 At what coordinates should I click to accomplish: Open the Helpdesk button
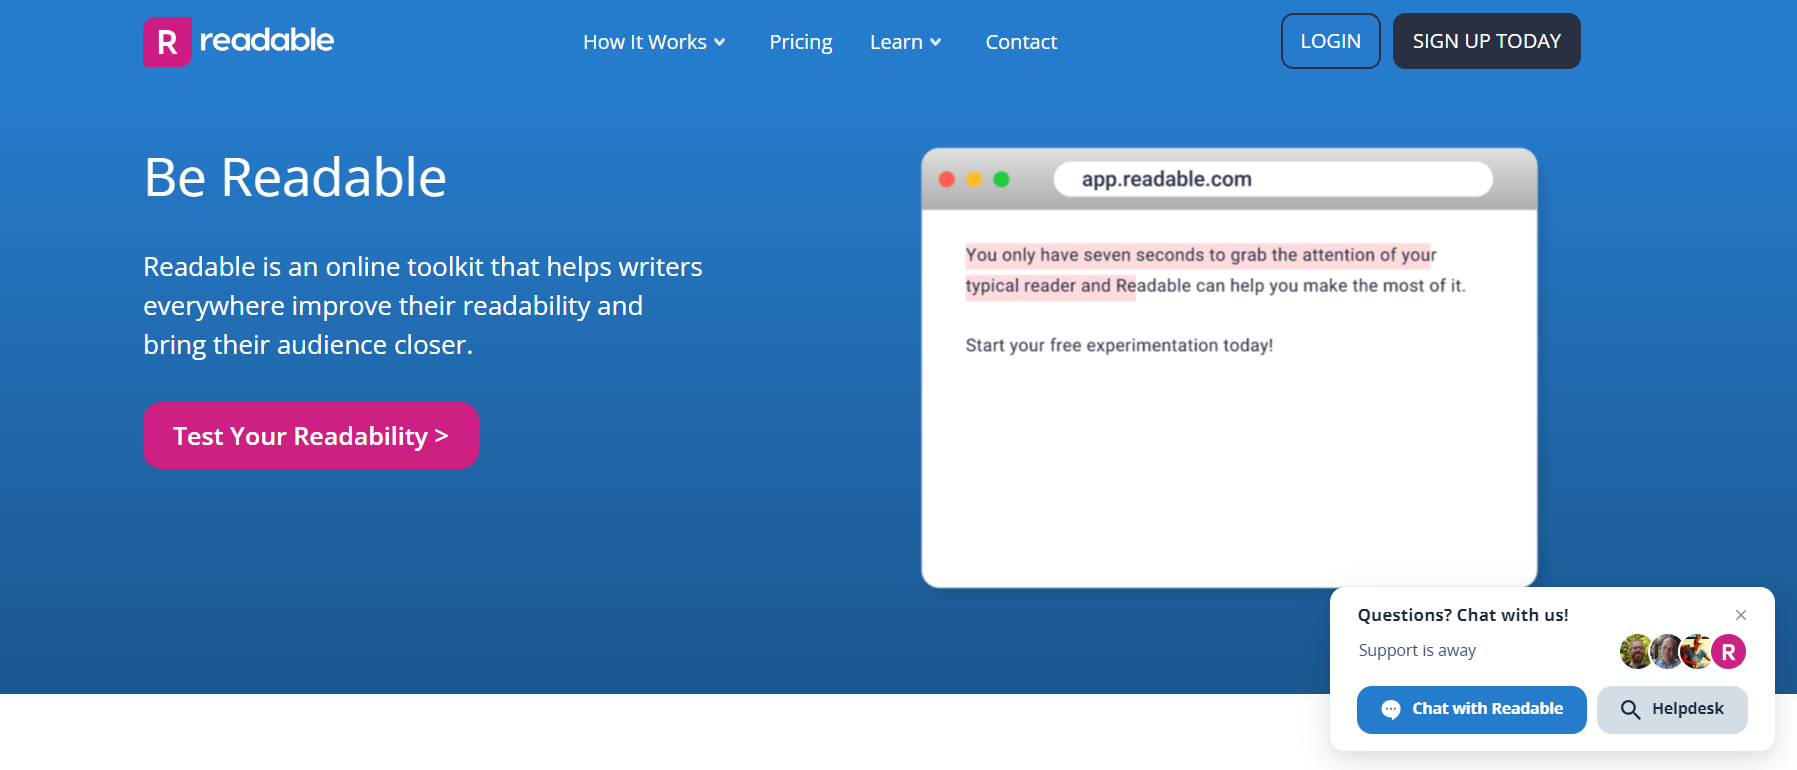tap(1672, 709)
